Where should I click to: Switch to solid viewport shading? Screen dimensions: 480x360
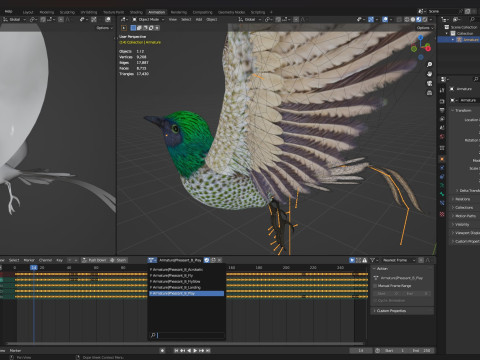[x=413, y=20]
